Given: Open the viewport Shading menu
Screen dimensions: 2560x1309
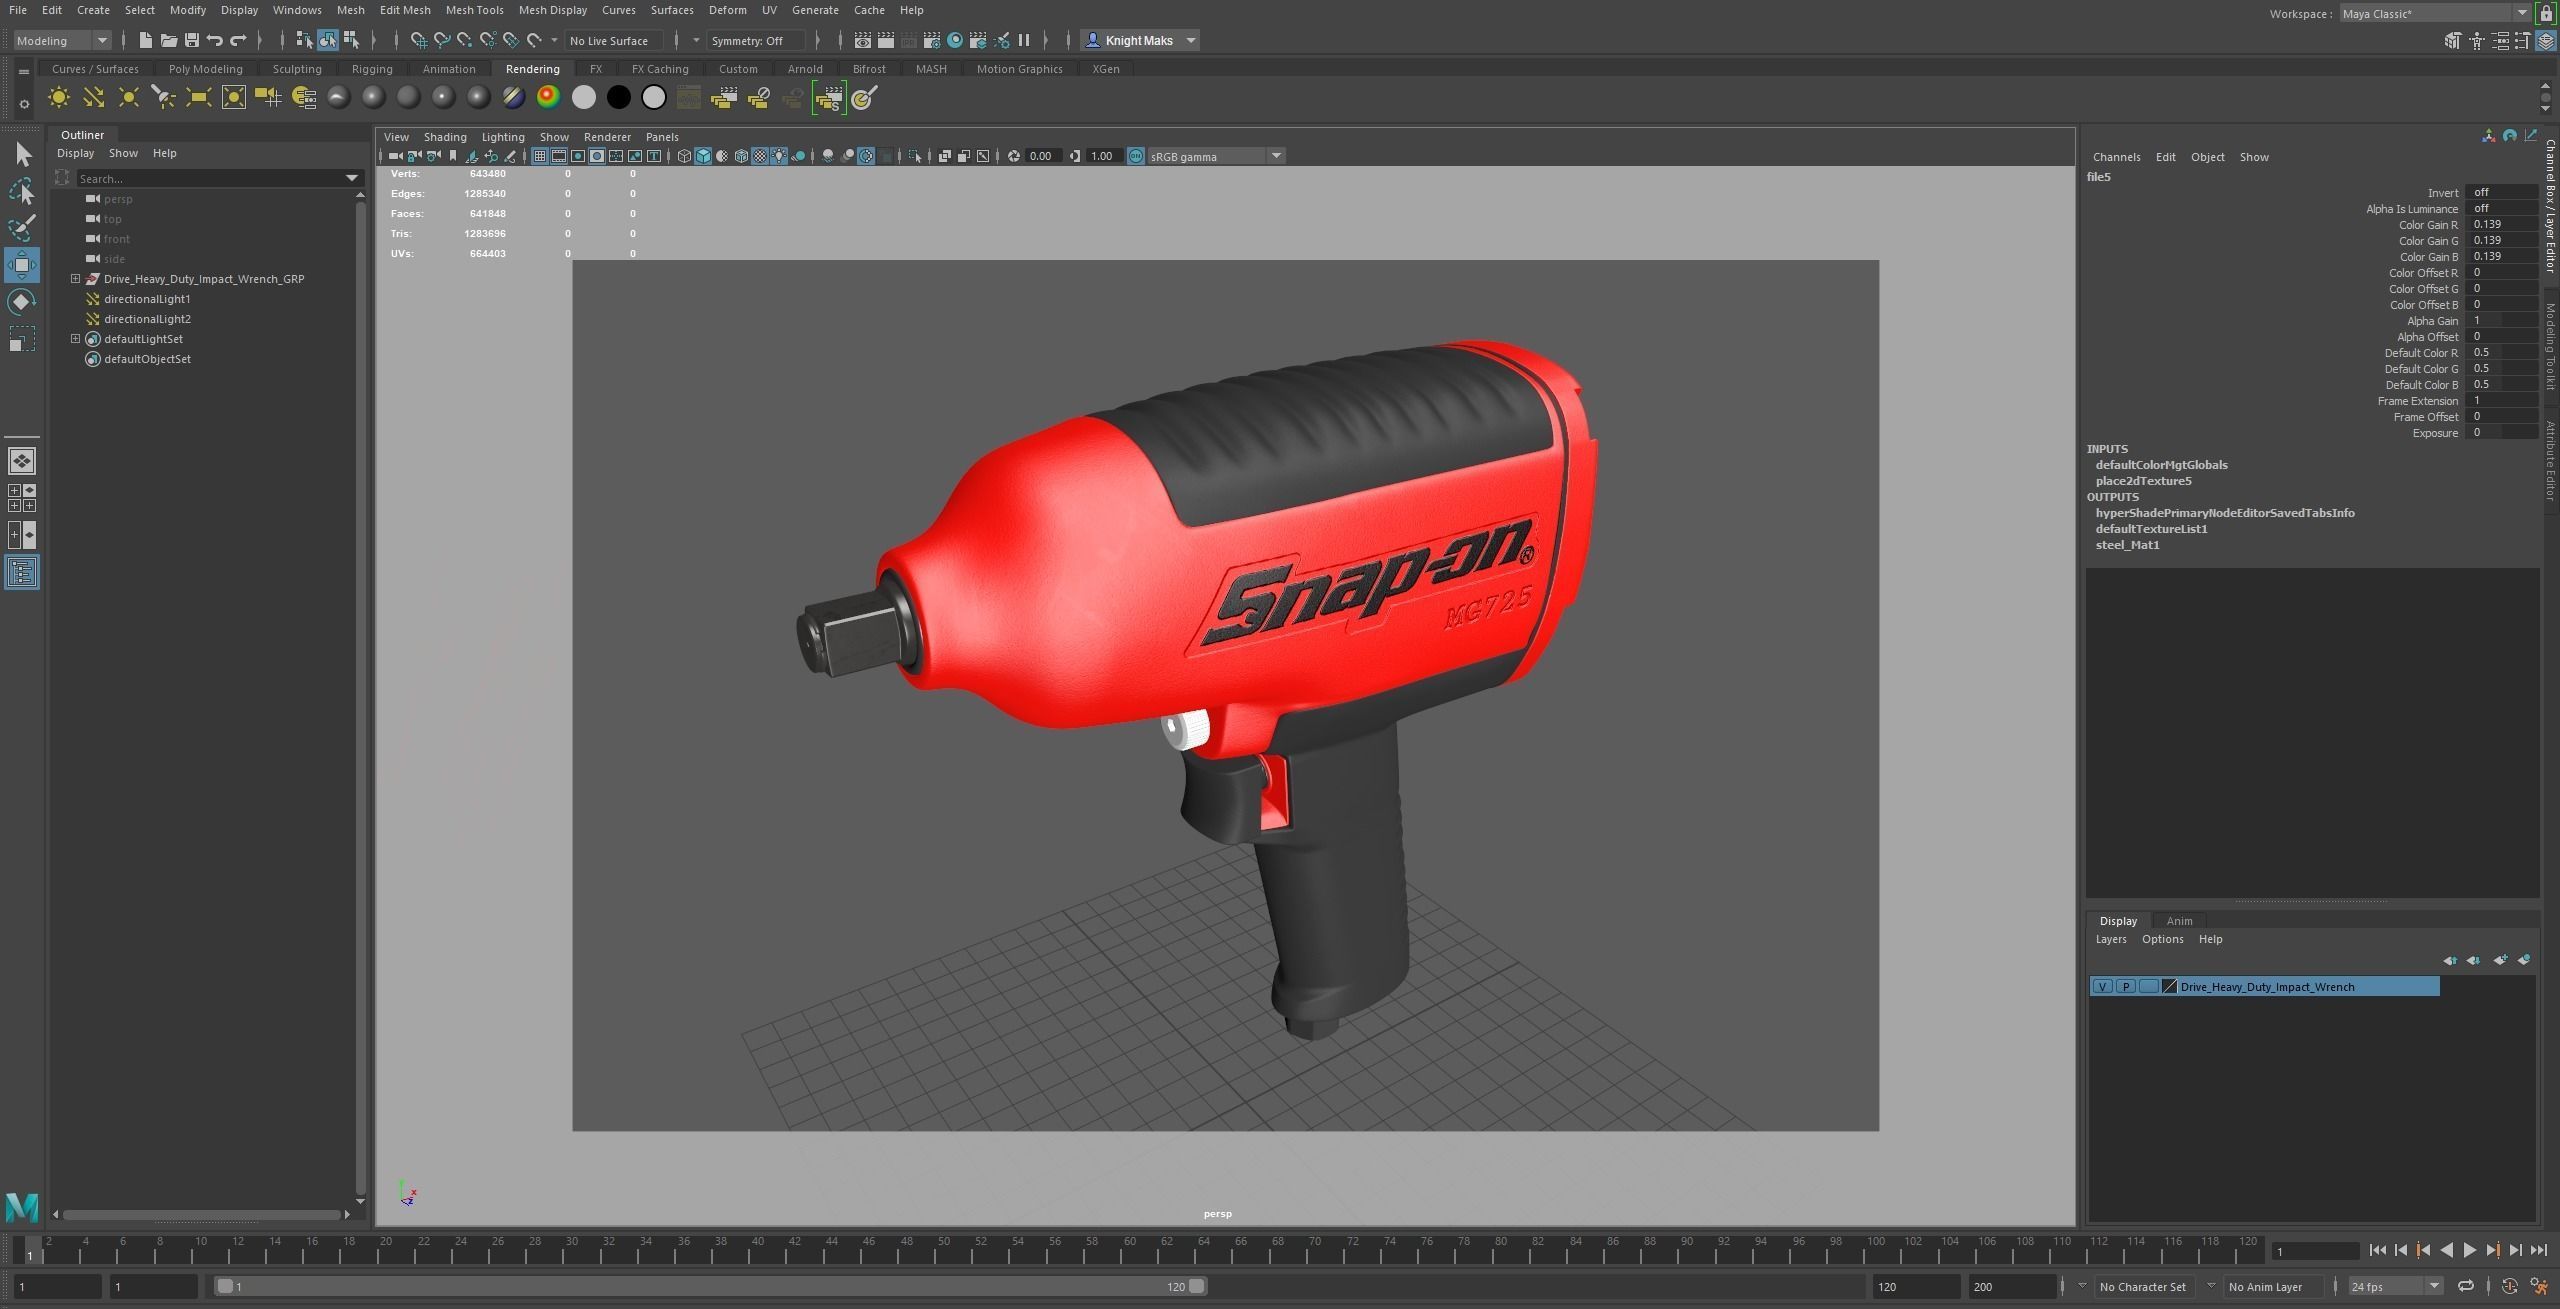Looking at the screenshot, I should [445, 137].
